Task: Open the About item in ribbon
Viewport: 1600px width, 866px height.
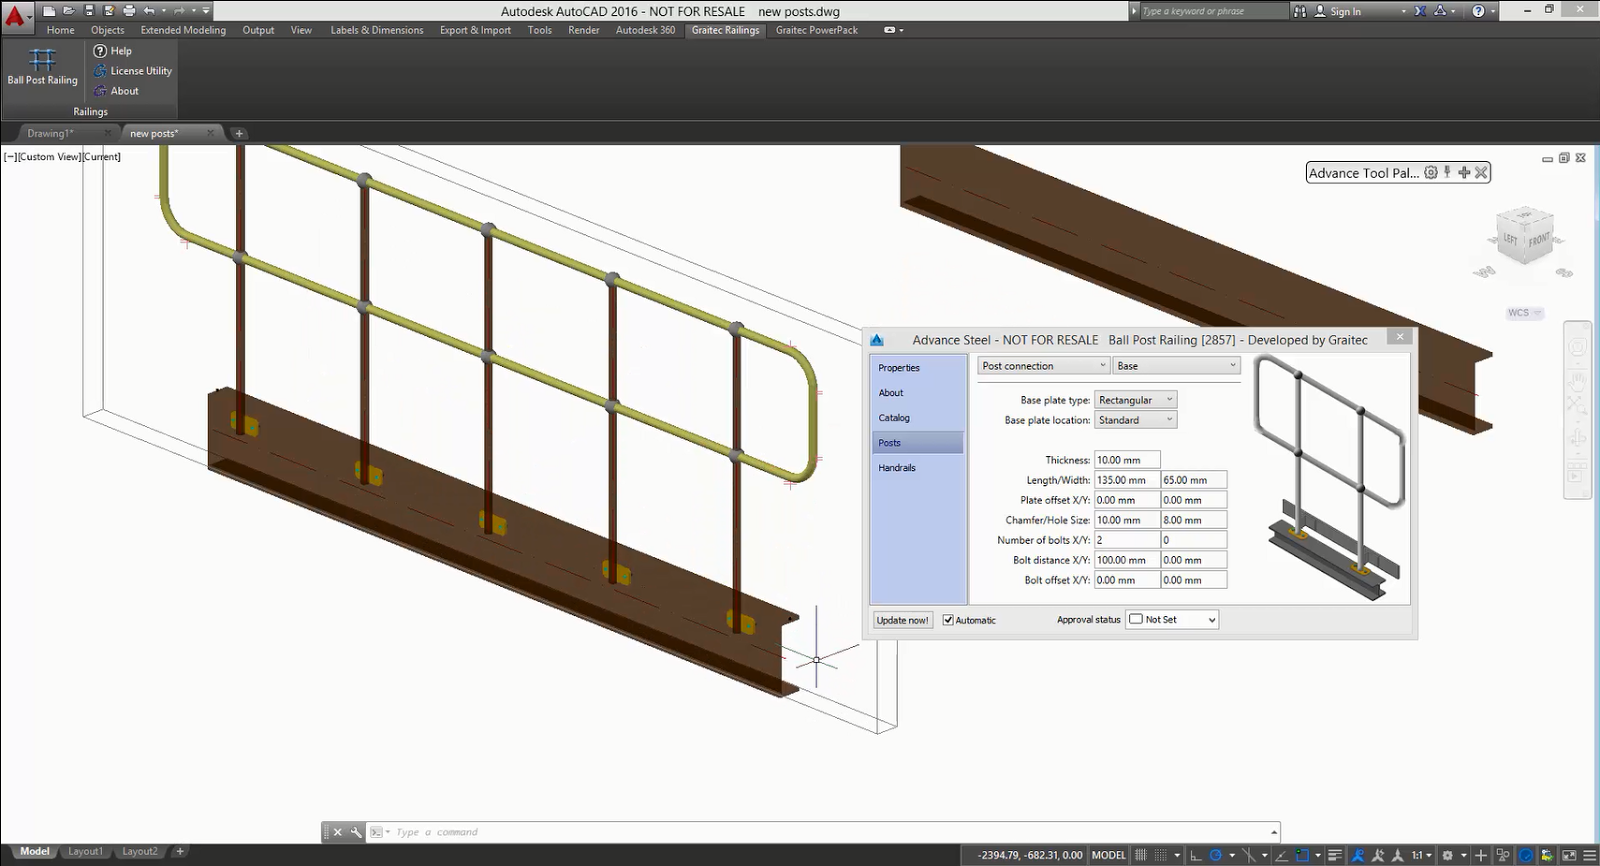Action: click(116, 91)
